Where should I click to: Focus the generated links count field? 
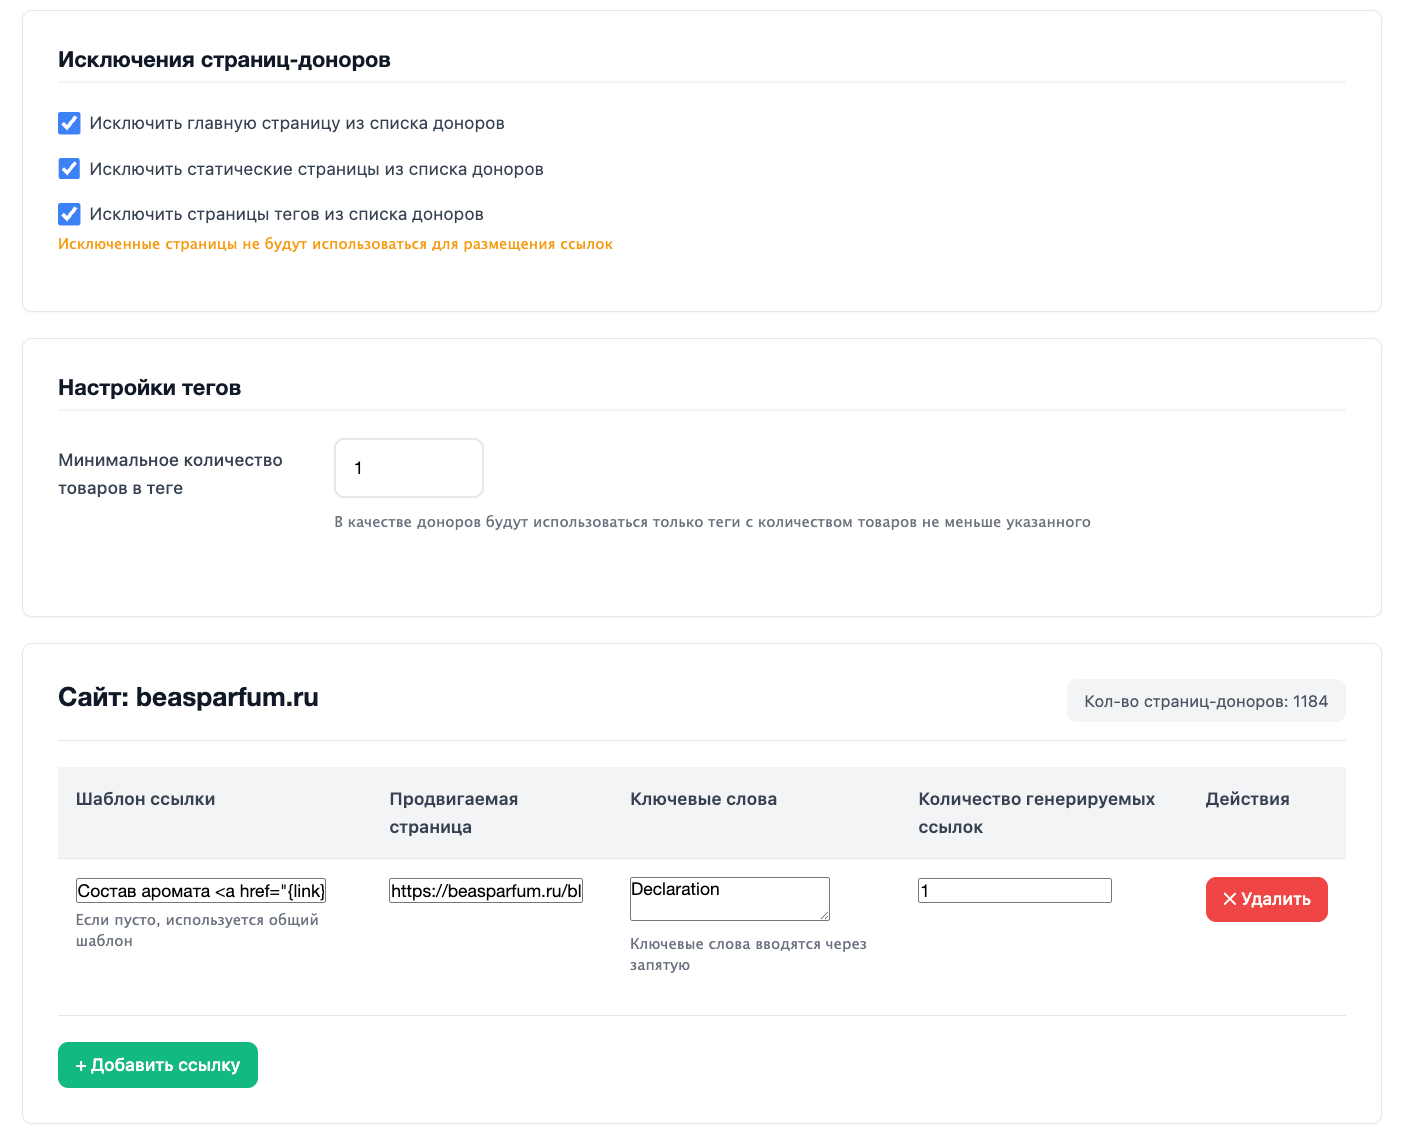click(1014, 891)
